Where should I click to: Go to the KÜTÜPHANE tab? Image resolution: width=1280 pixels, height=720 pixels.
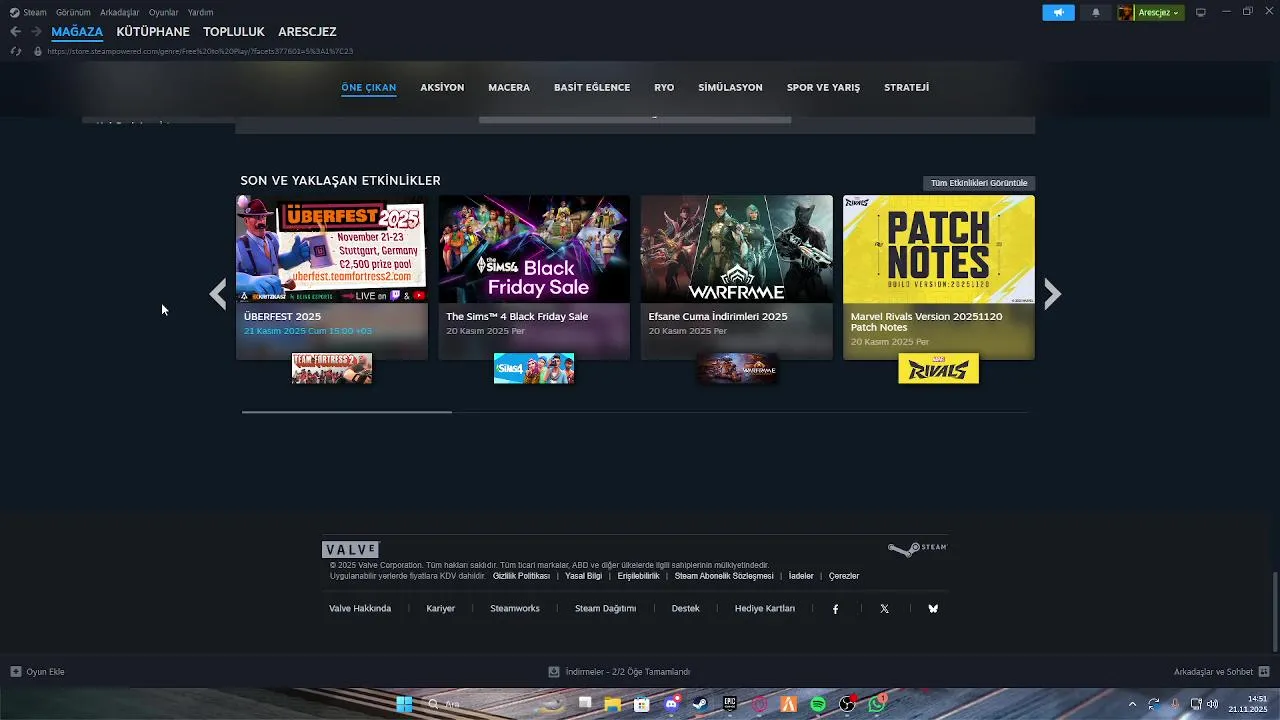153,32
